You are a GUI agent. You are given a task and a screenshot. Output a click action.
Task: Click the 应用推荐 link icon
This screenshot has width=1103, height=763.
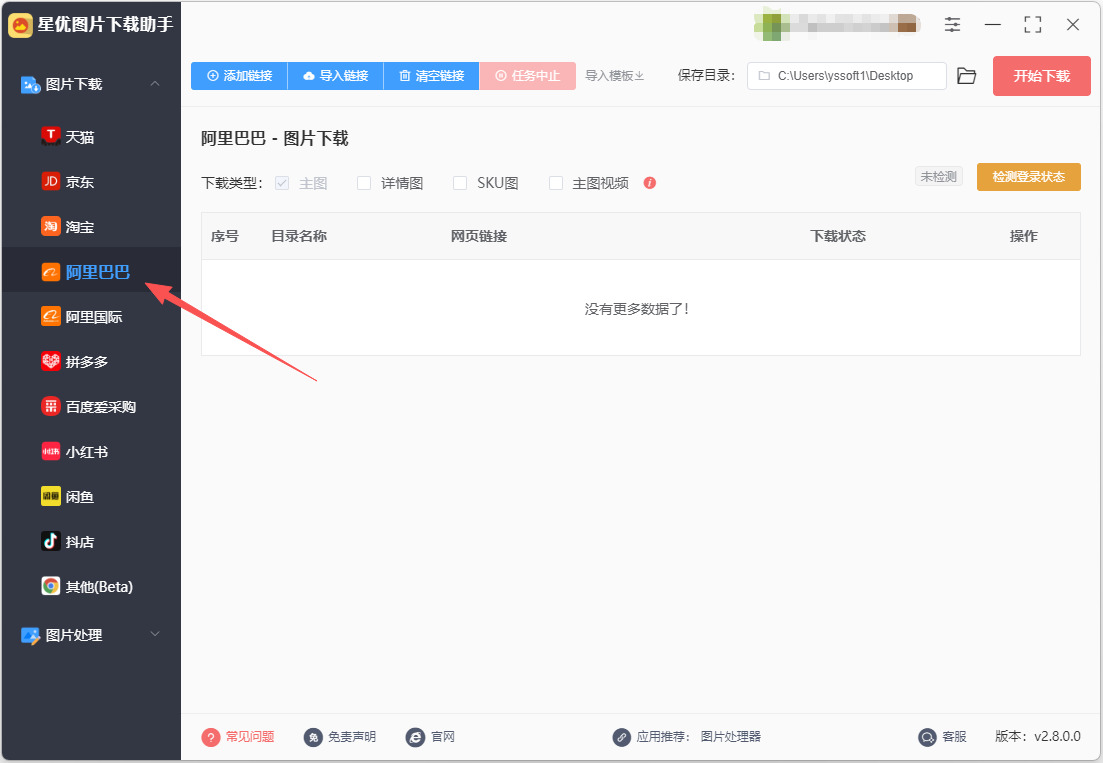tap(621, 737)
